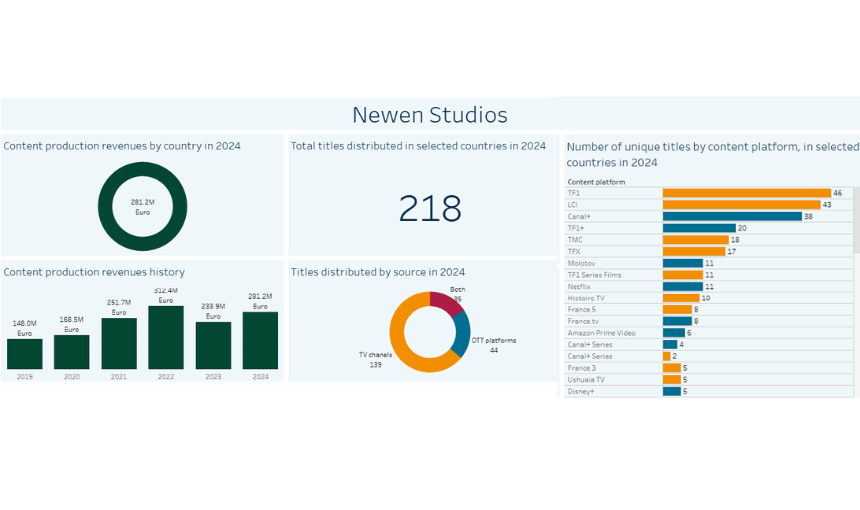This screenshot has width=860, height=510.
Task: Select the 2019 revenue bar
Action: coord(25,354)
